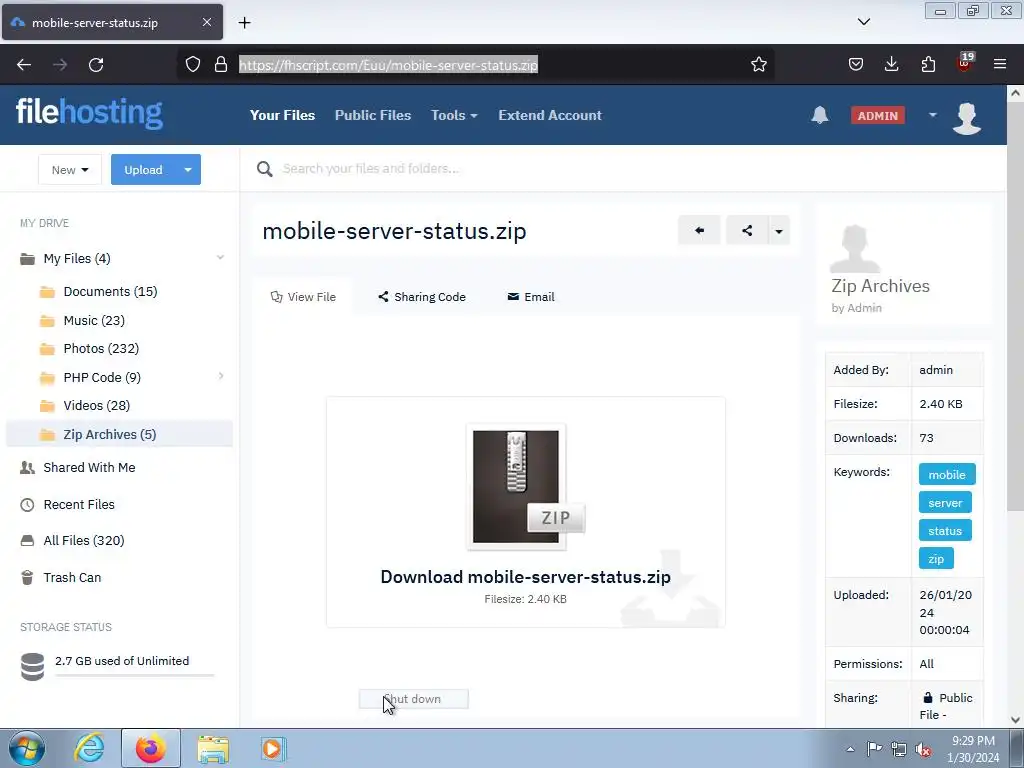
Task: Click the filehosting logo
Action: [89, 114]
